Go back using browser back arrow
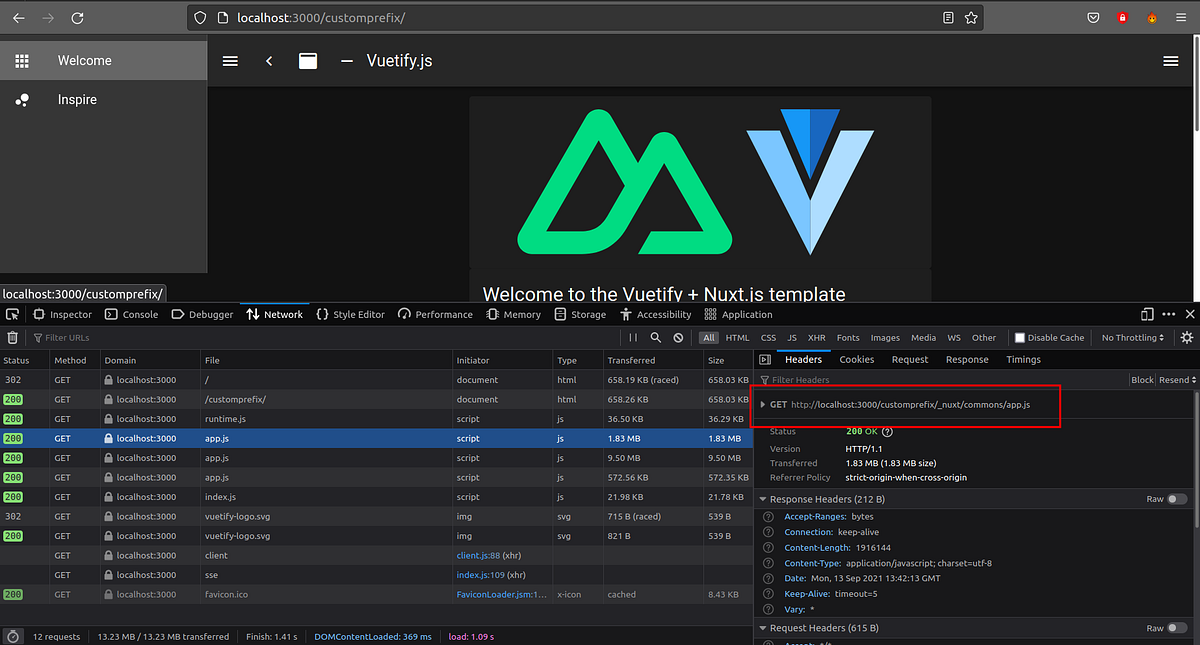This screenshot has width=1200, height=645. (19, 18)
